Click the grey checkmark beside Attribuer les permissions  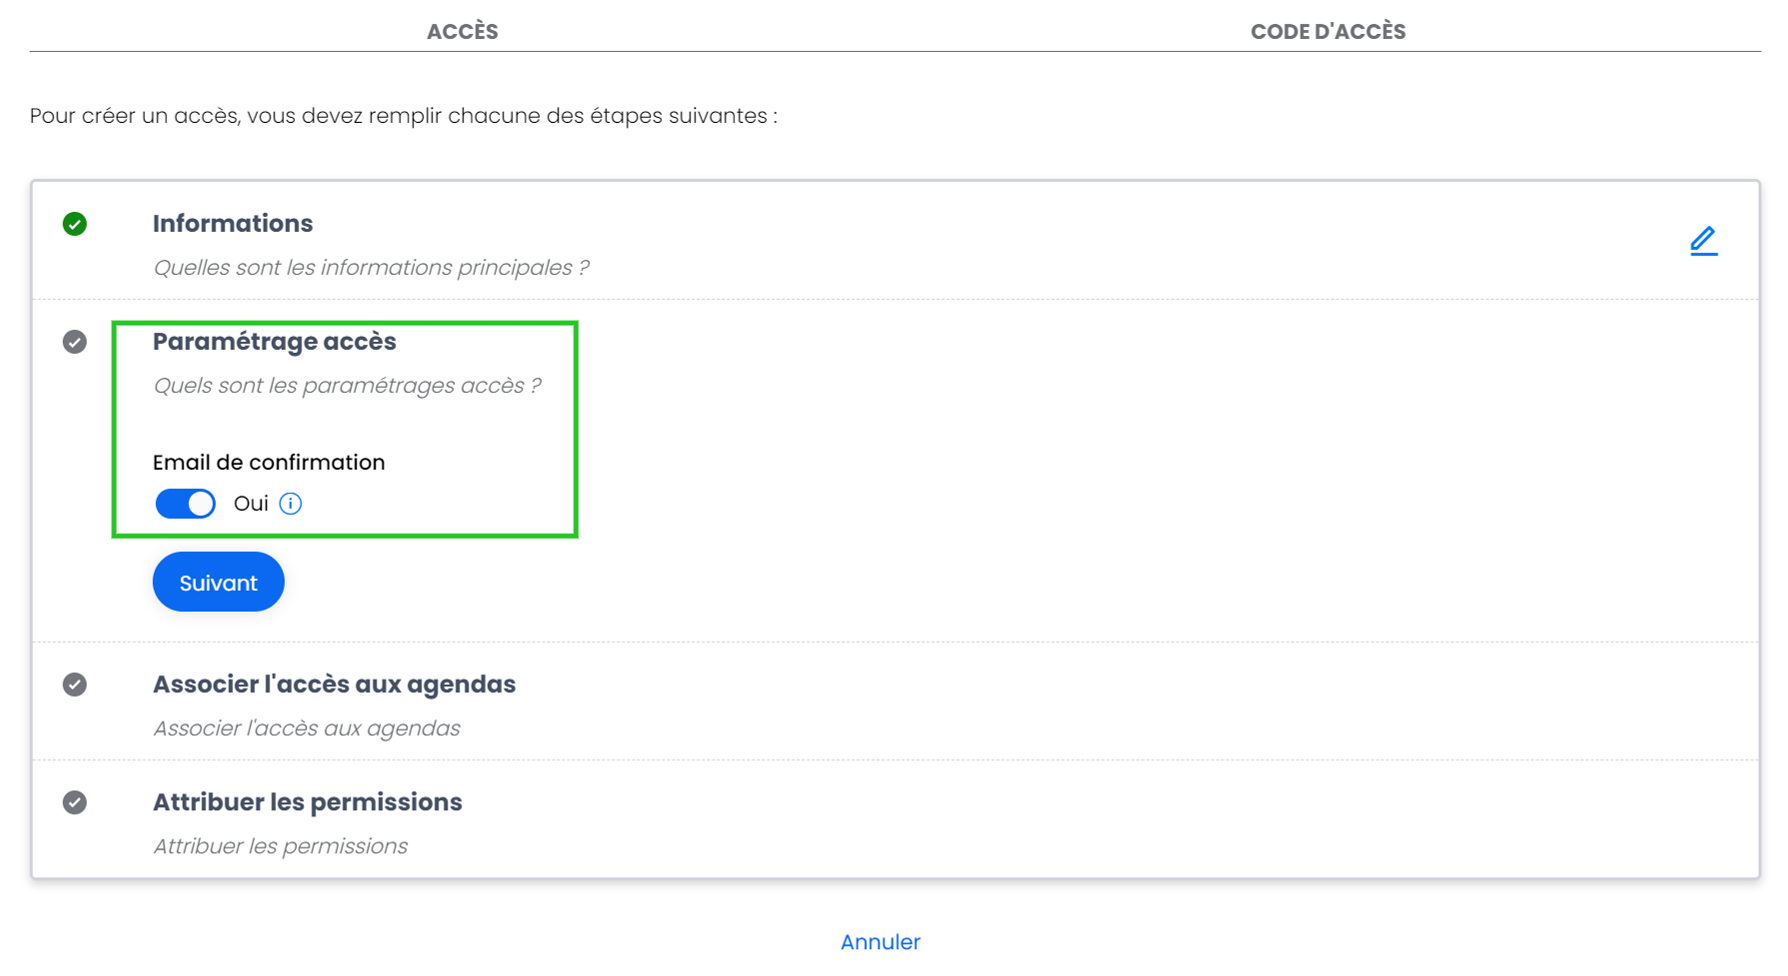[x=75, y=803]
